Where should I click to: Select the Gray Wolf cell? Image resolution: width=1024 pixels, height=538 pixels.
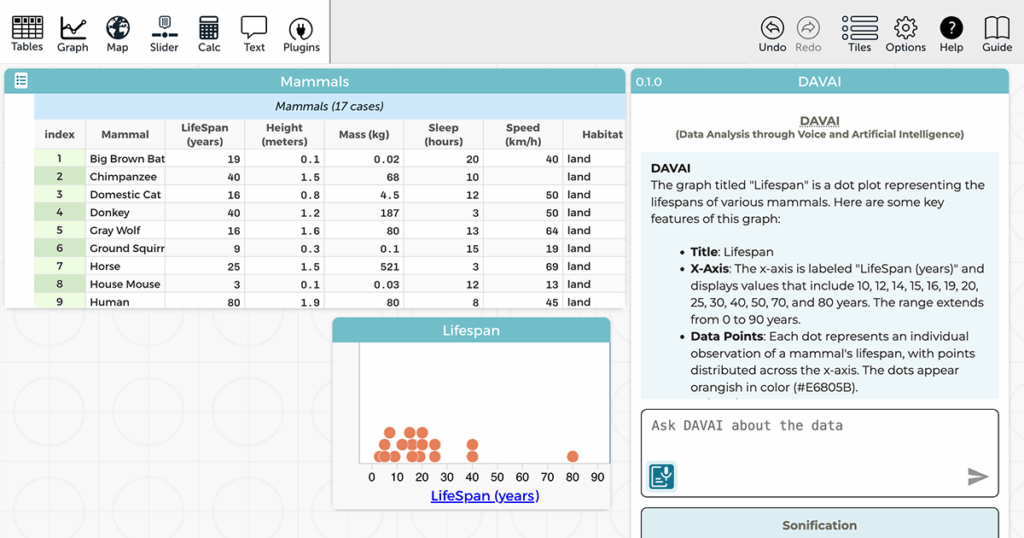tap(125, 230)
